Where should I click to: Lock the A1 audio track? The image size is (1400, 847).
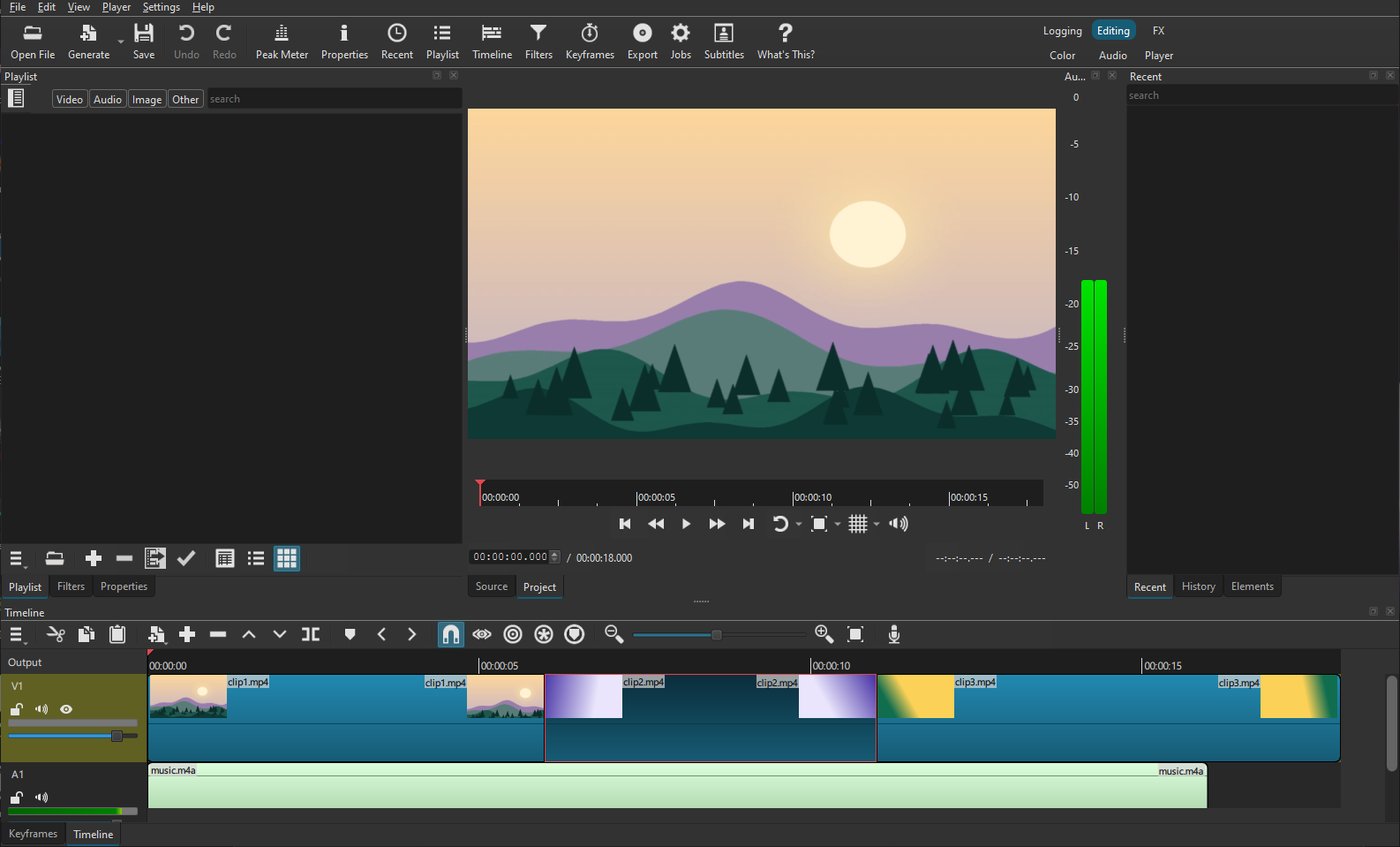coord(16,797)
